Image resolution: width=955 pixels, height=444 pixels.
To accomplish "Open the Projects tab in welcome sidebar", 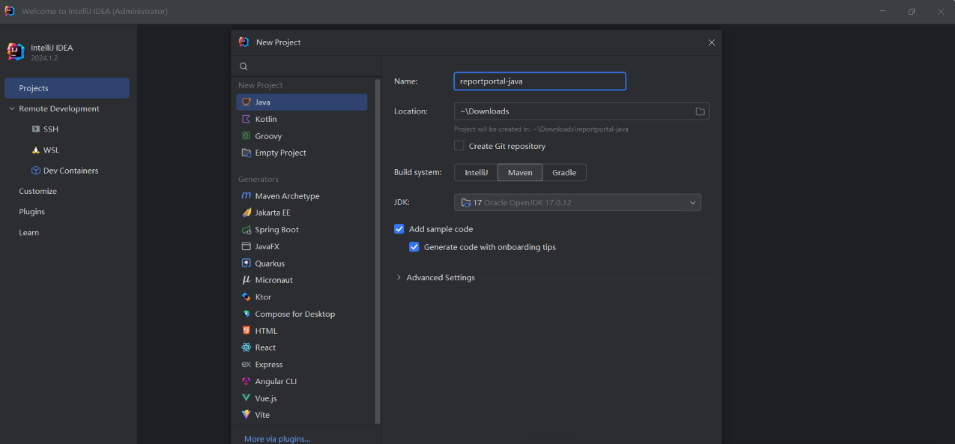I will 67,88.
